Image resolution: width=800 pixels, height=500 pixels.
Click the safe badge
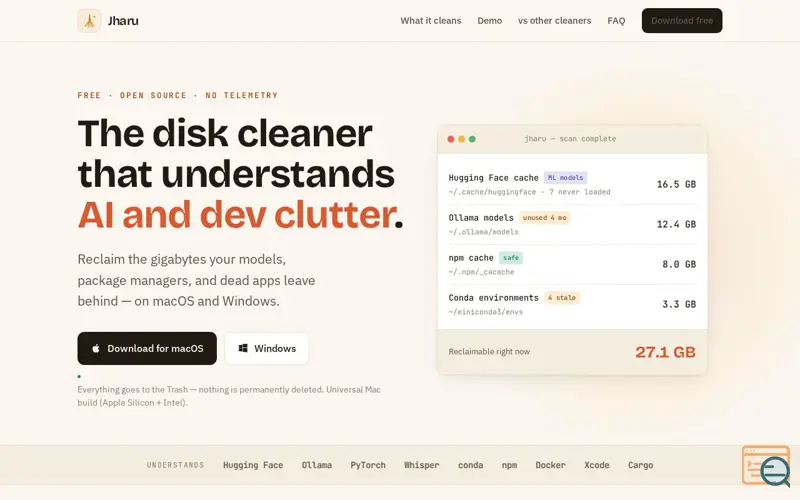click(511, 258)
